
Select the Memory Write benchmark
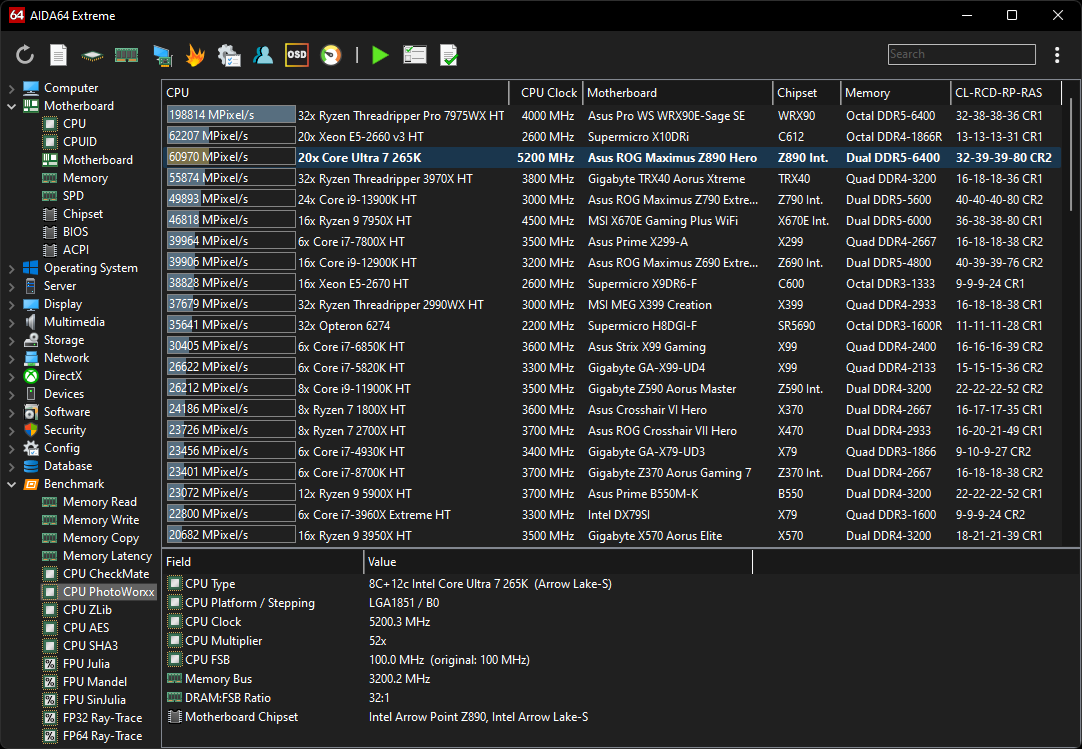[x=101, y=520]
